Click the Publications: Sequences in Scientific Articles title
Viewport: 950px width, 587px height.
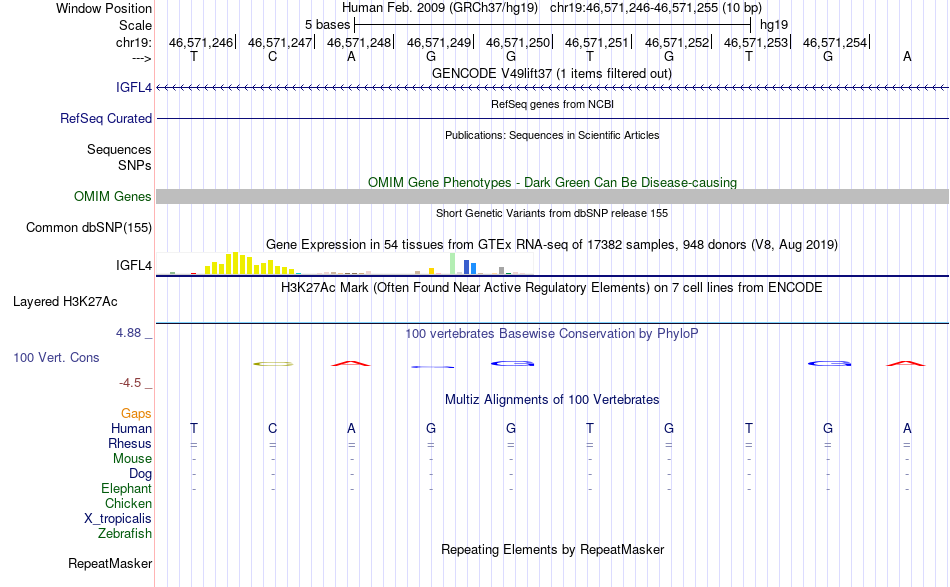[x=552, y=135]
